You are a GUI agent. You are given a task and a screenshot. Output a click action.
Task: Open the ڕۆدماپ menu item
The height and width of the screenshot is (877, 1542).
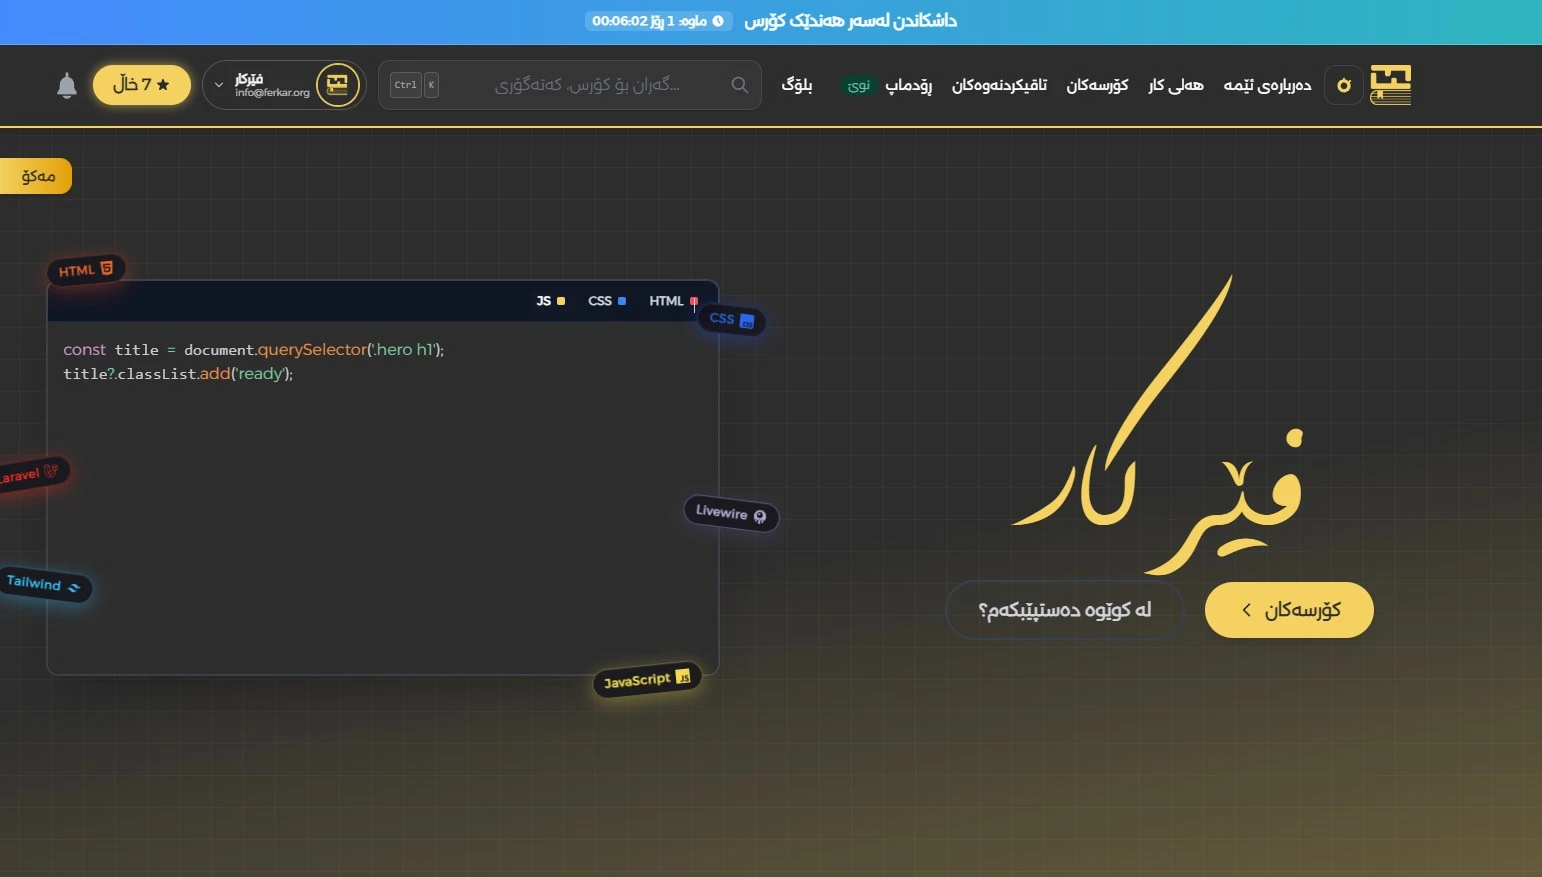pyautogui.click(x=908, y=85)
